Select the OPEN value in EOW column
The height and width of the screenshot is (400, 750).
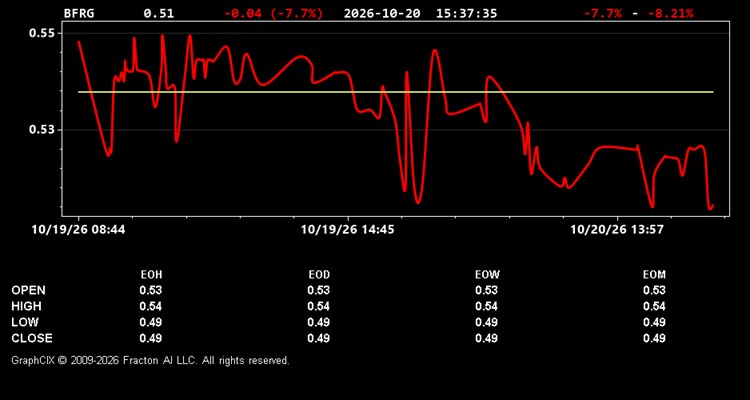486,290
